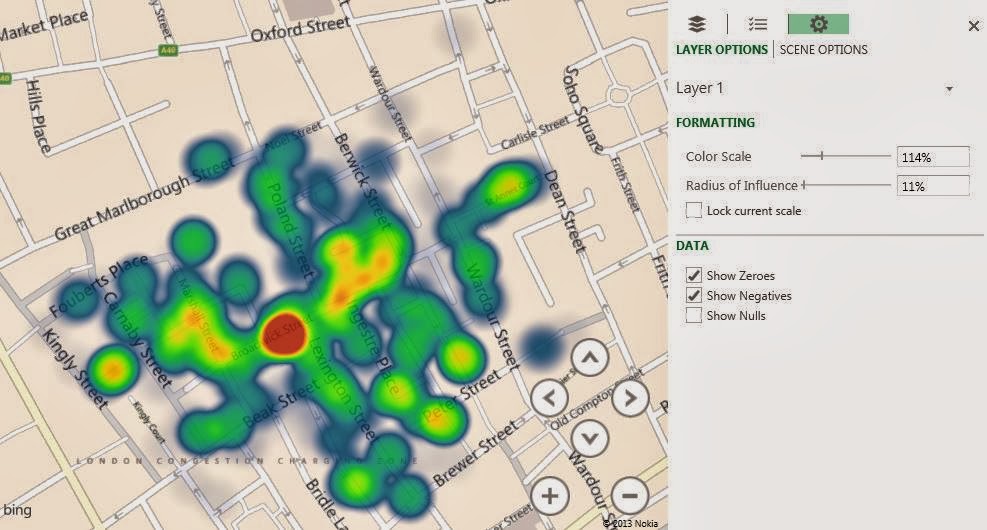
Task: Tilt map up with up arrow
Action: tap(590, 358)
